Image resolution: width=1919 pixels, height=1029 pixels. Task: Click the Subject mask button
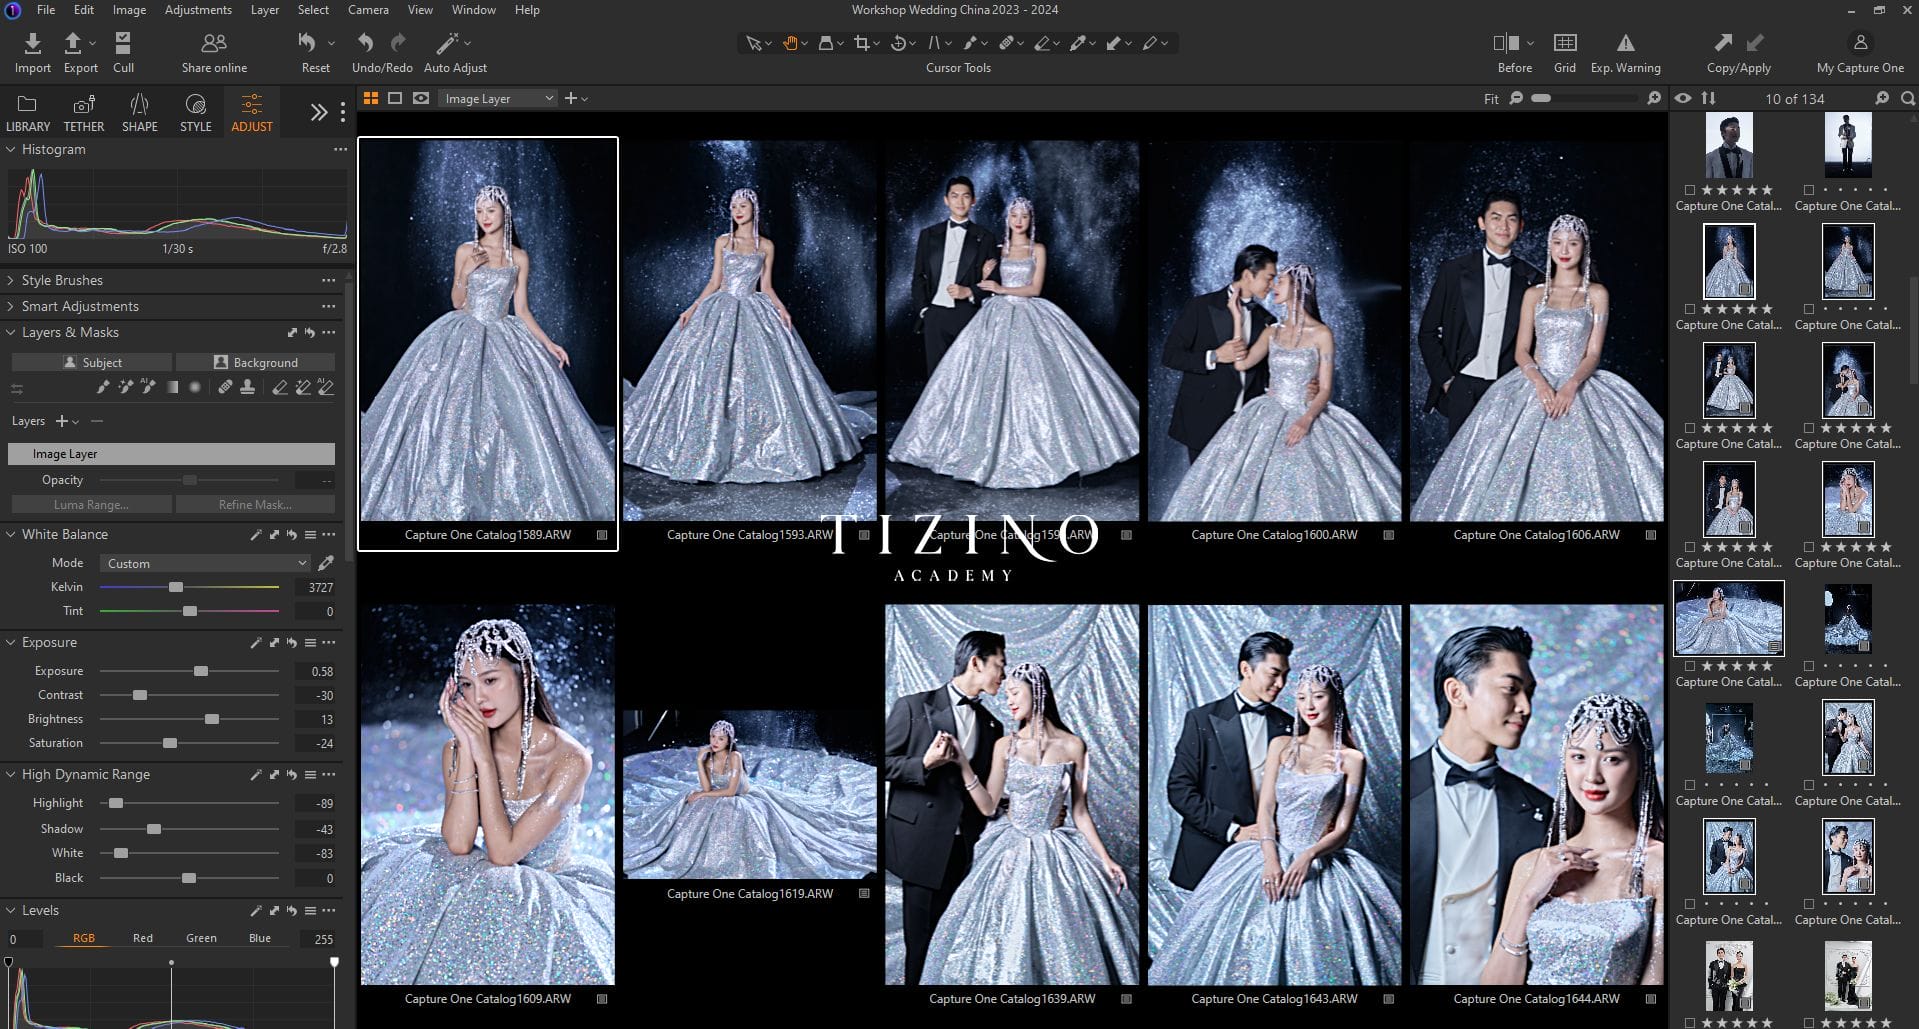[x=92, y=362]
